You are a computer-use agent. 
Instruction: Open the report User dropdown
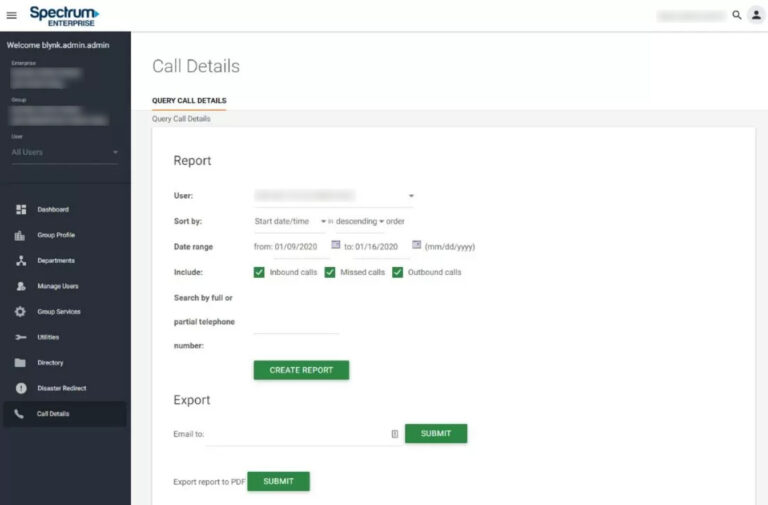pos(334,196)
